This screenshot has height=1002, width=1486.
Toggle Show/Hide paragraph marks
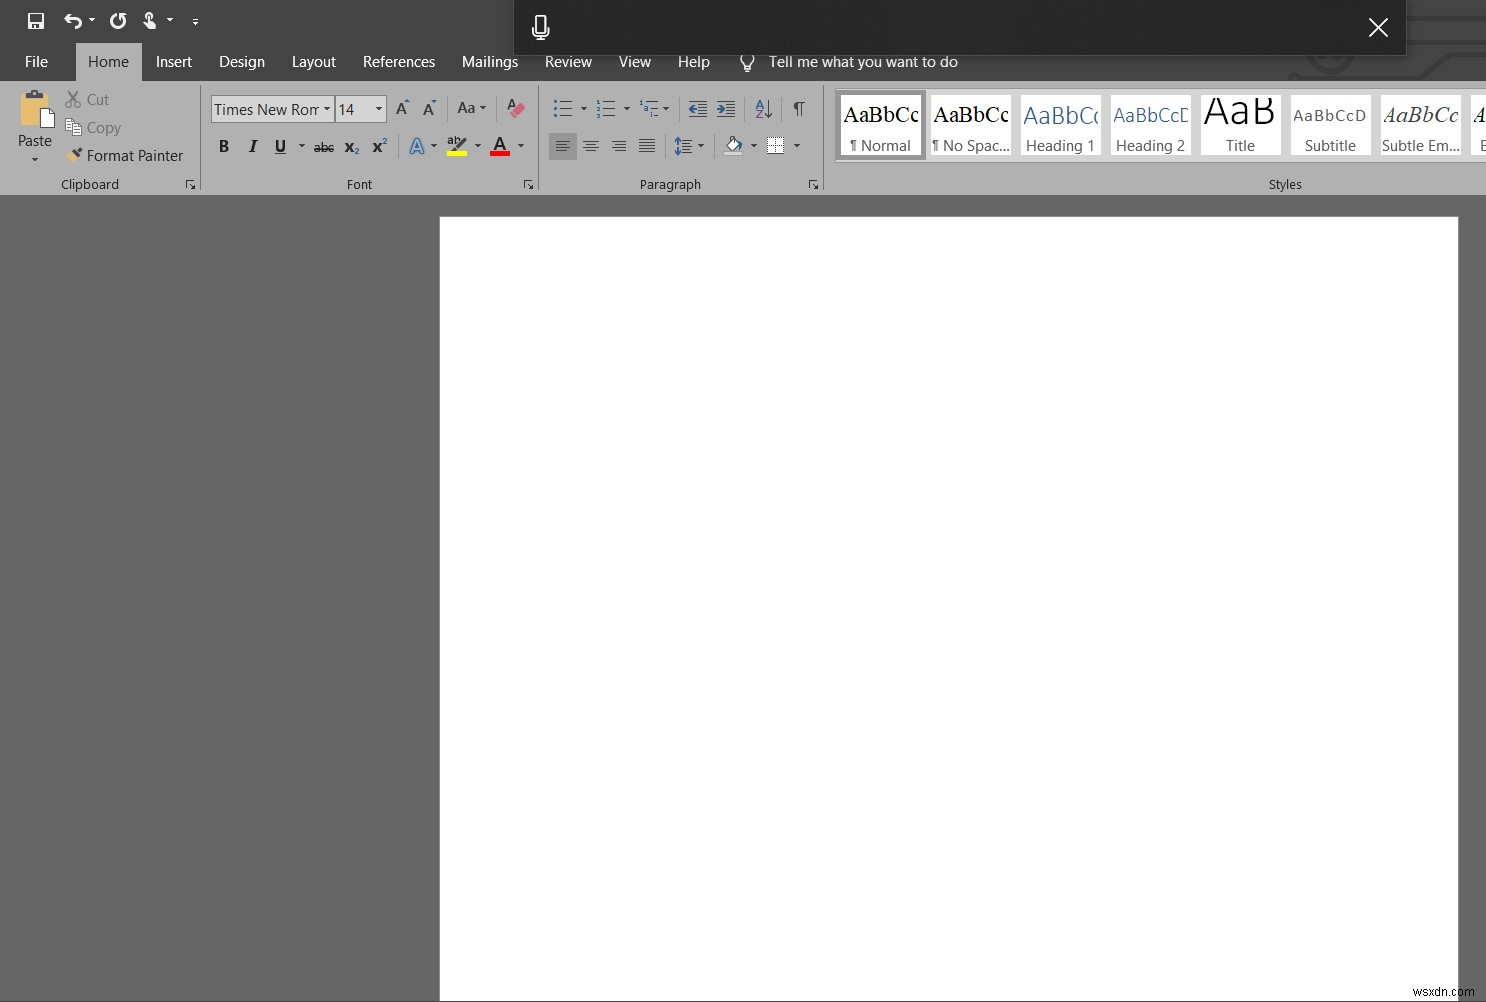tap(798, 109)
